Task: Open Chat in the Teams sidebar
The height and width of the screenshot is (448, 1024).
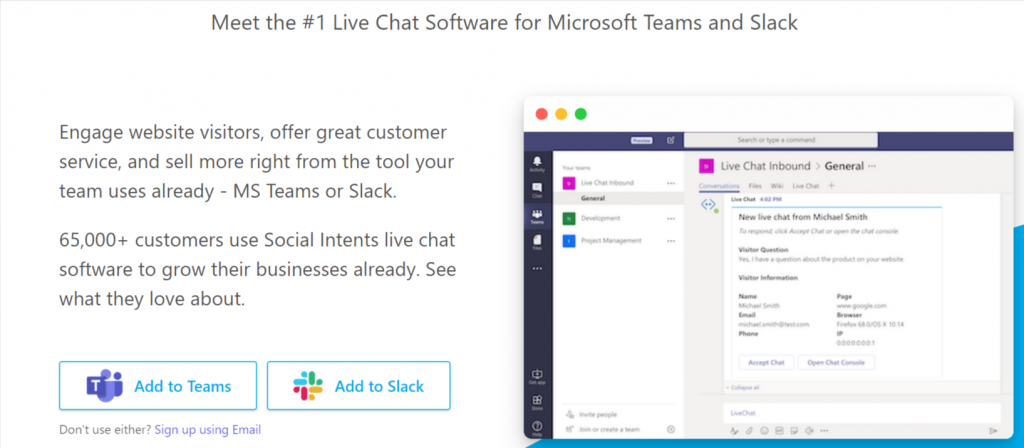Action: (x=537, y=190)
